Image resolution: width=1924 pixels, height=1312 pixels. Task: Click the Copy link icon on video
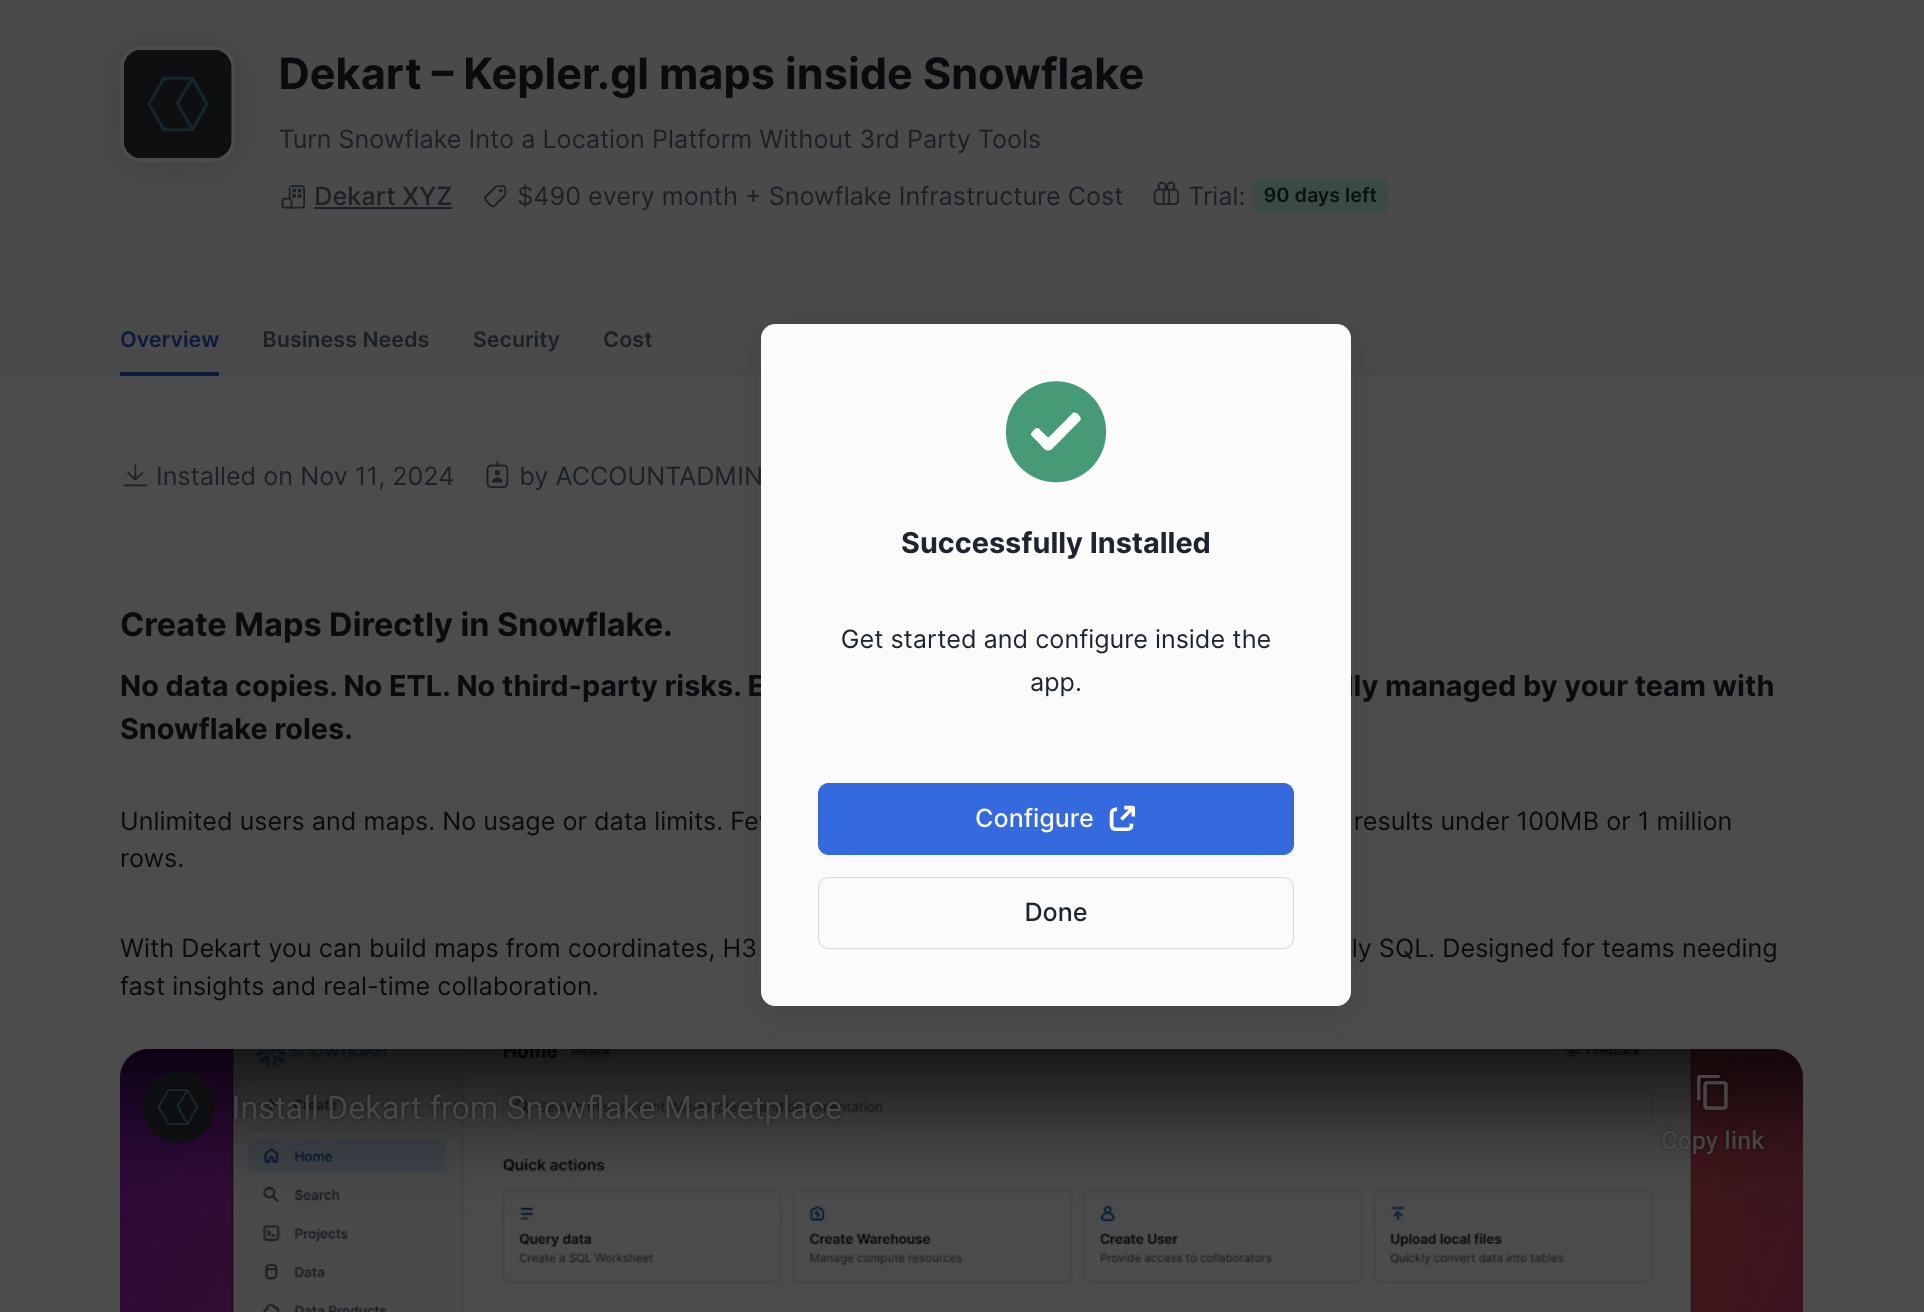1712,1093
